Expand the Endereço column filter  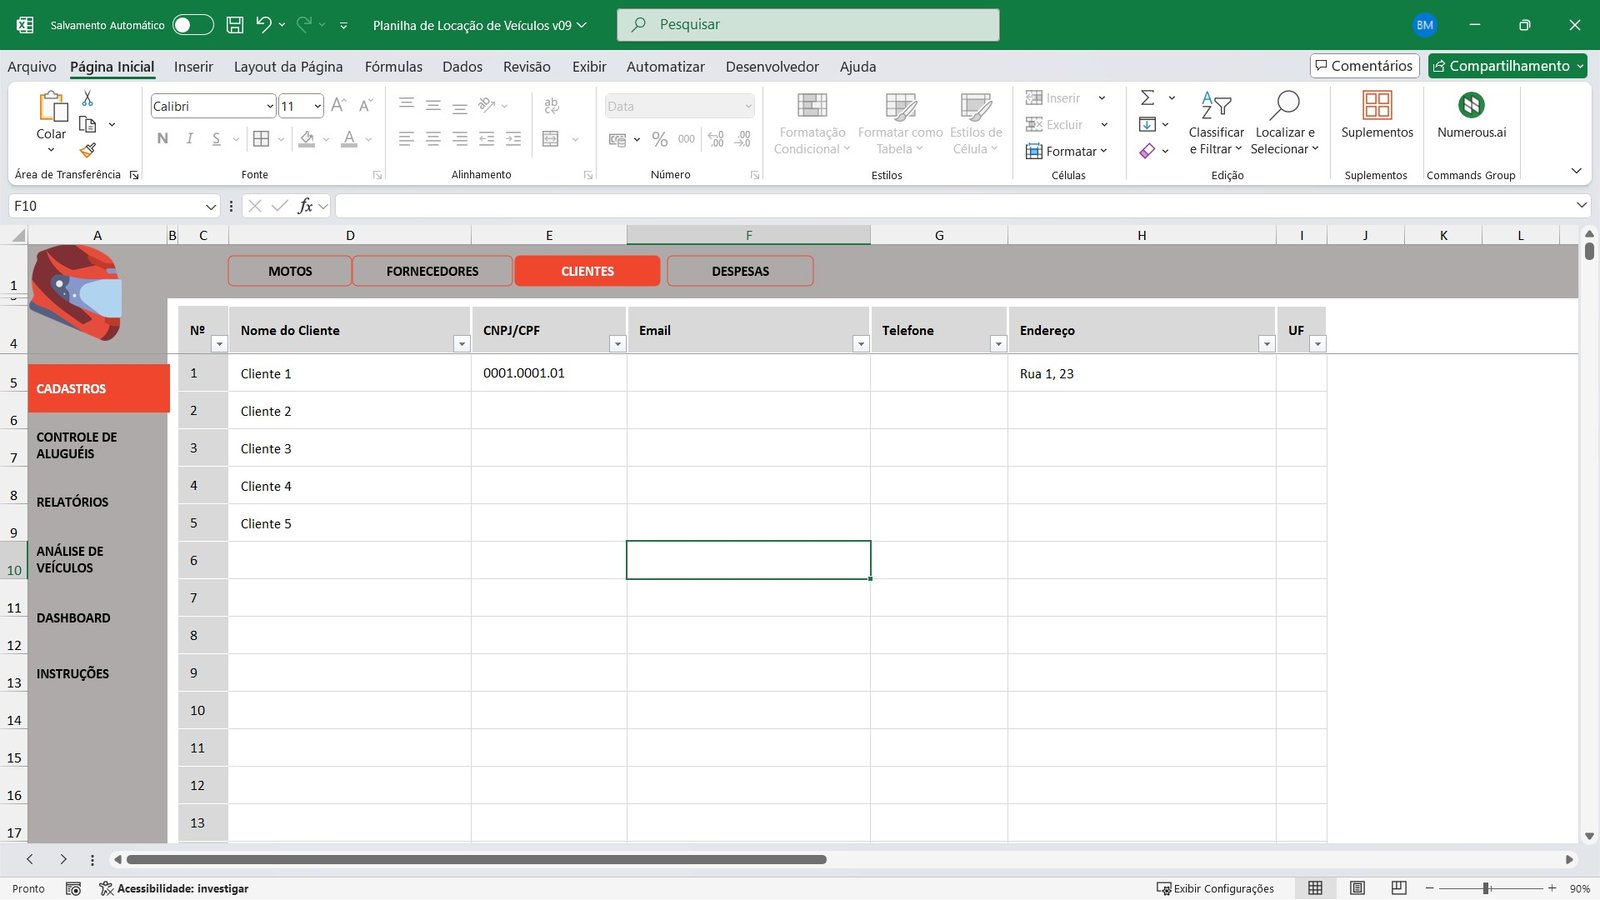1266,344
